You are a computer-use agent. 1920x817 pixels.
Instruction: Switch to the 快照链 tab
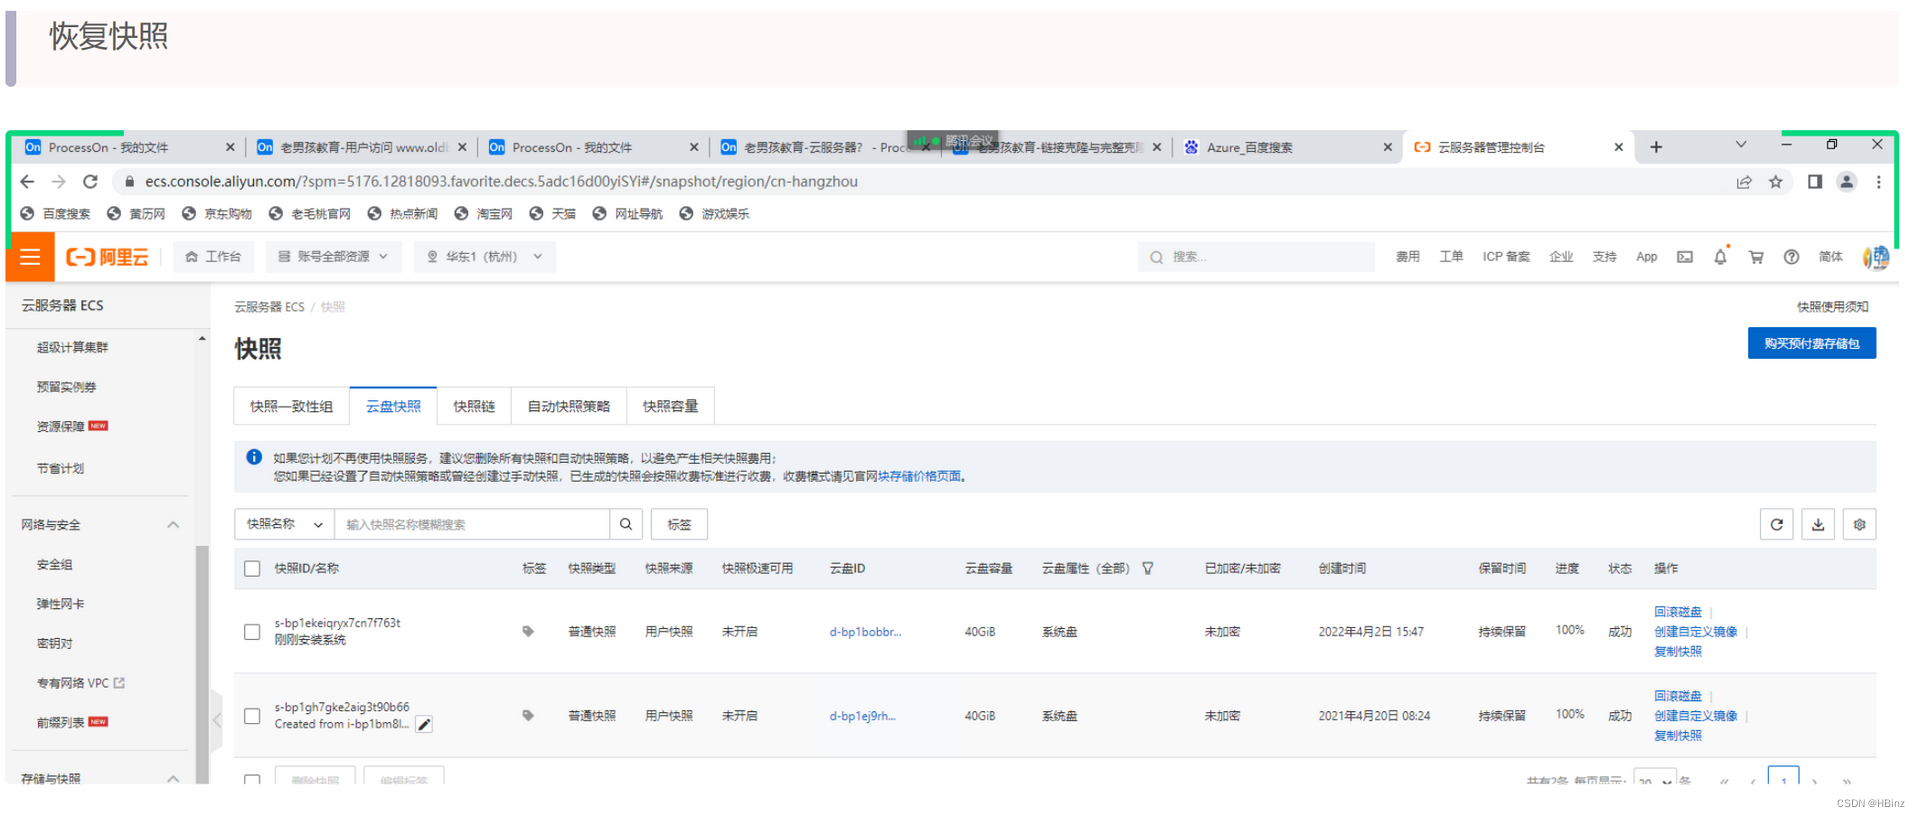click(x=474, y=406)
